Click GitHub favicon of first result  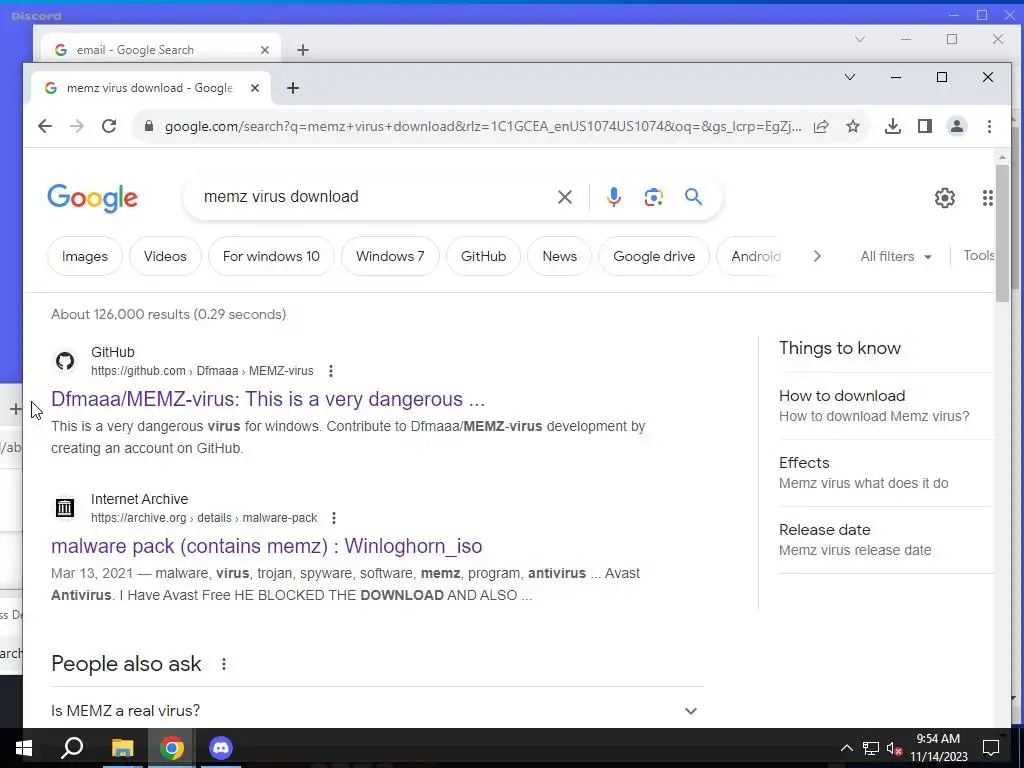pos(65,360)
